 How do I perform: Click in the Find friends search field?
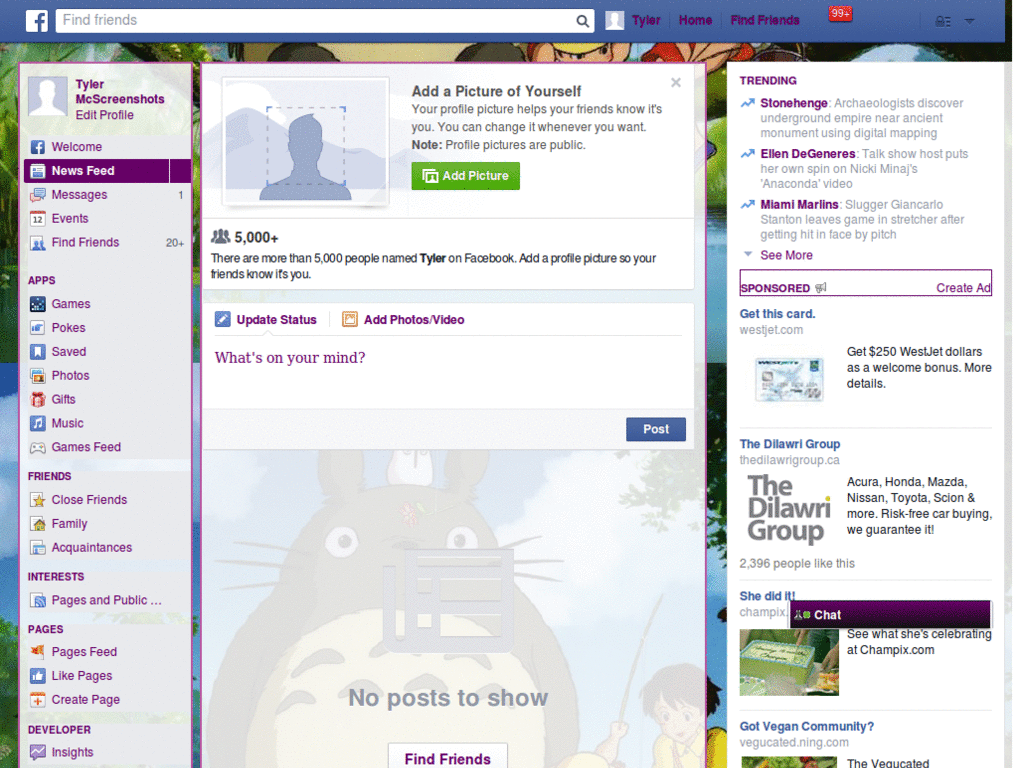pyautogui.click(x=317, y=20)
